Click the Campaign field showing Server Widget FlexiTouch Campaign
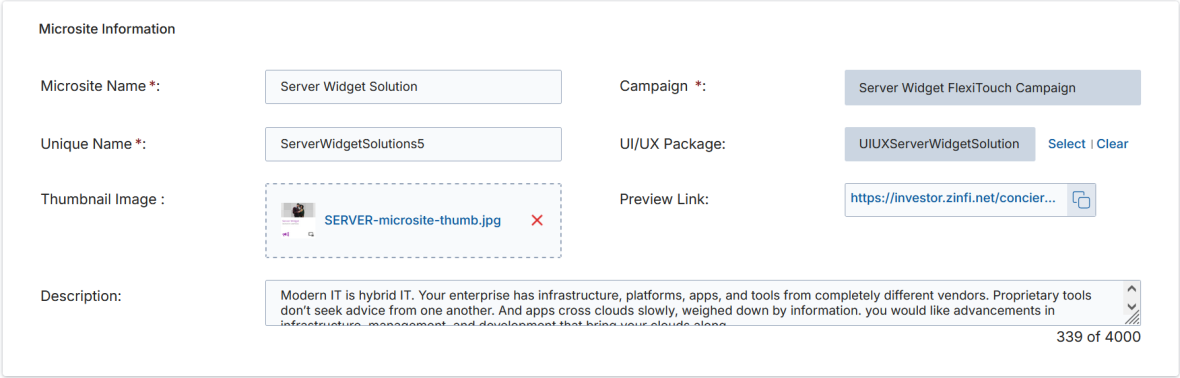 993,87
